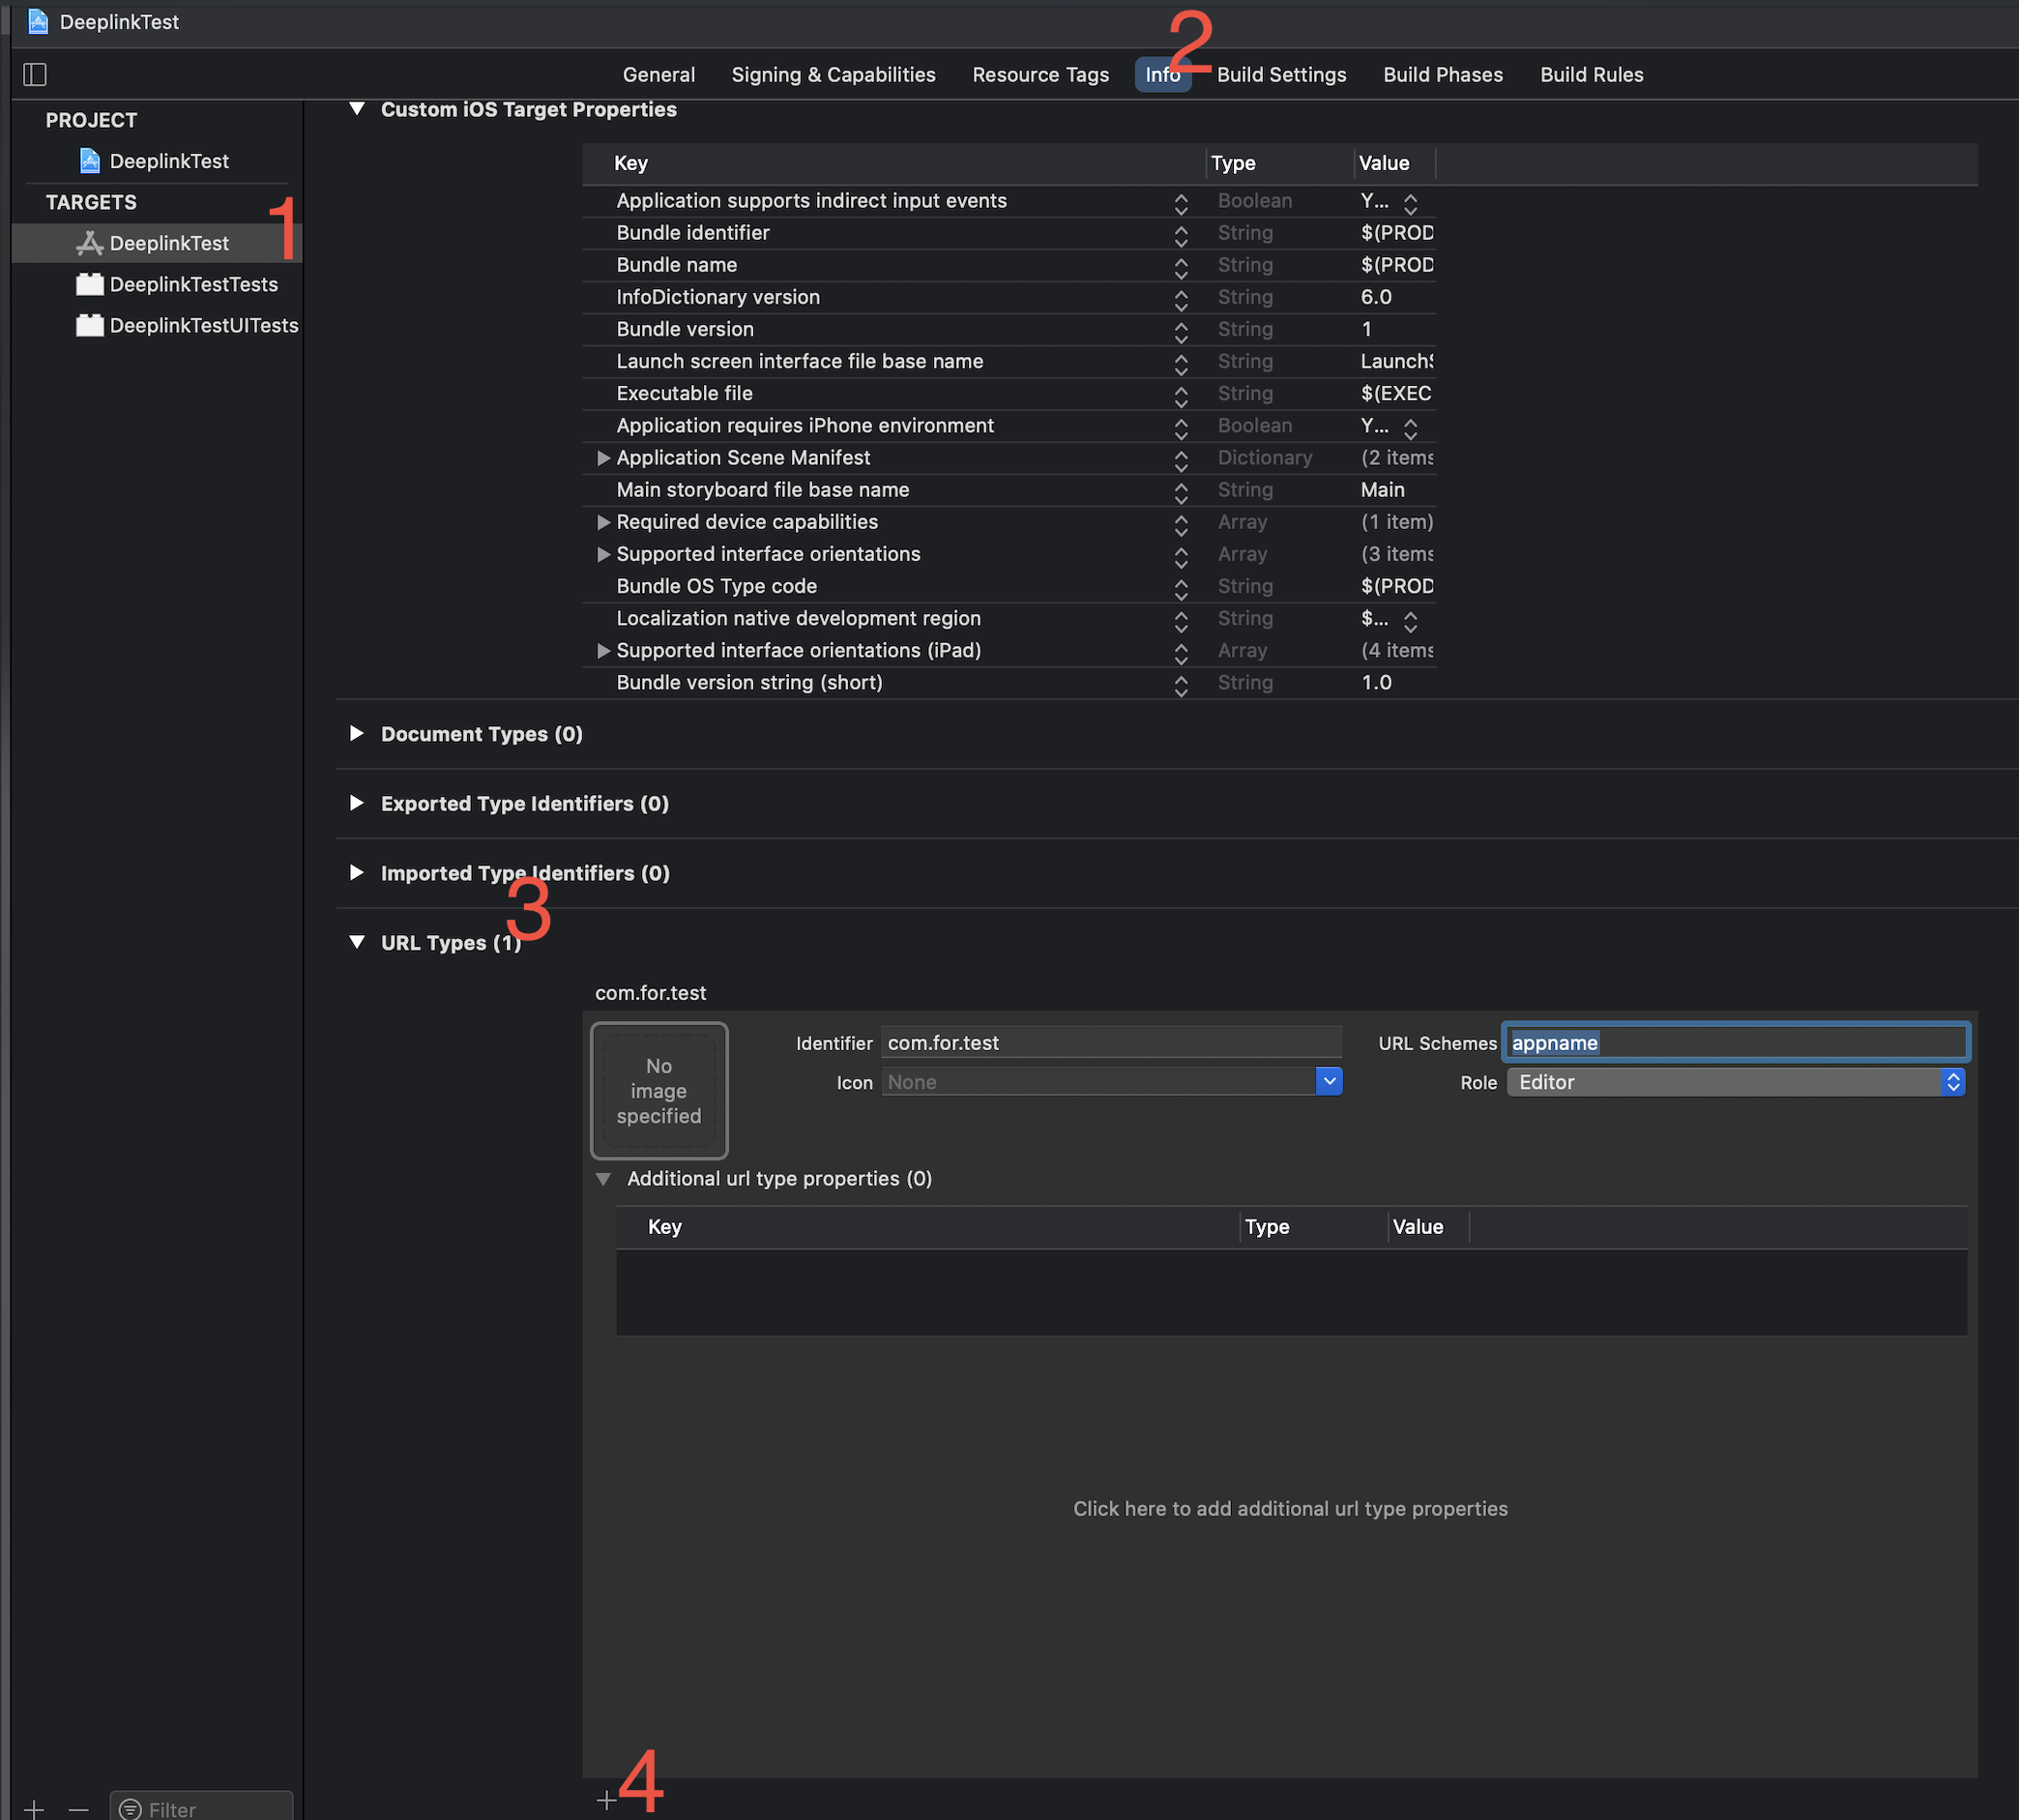Open Signing & Capabilities tab
This screenshot has width=2019, height=1820.
[x=833, y=75]
